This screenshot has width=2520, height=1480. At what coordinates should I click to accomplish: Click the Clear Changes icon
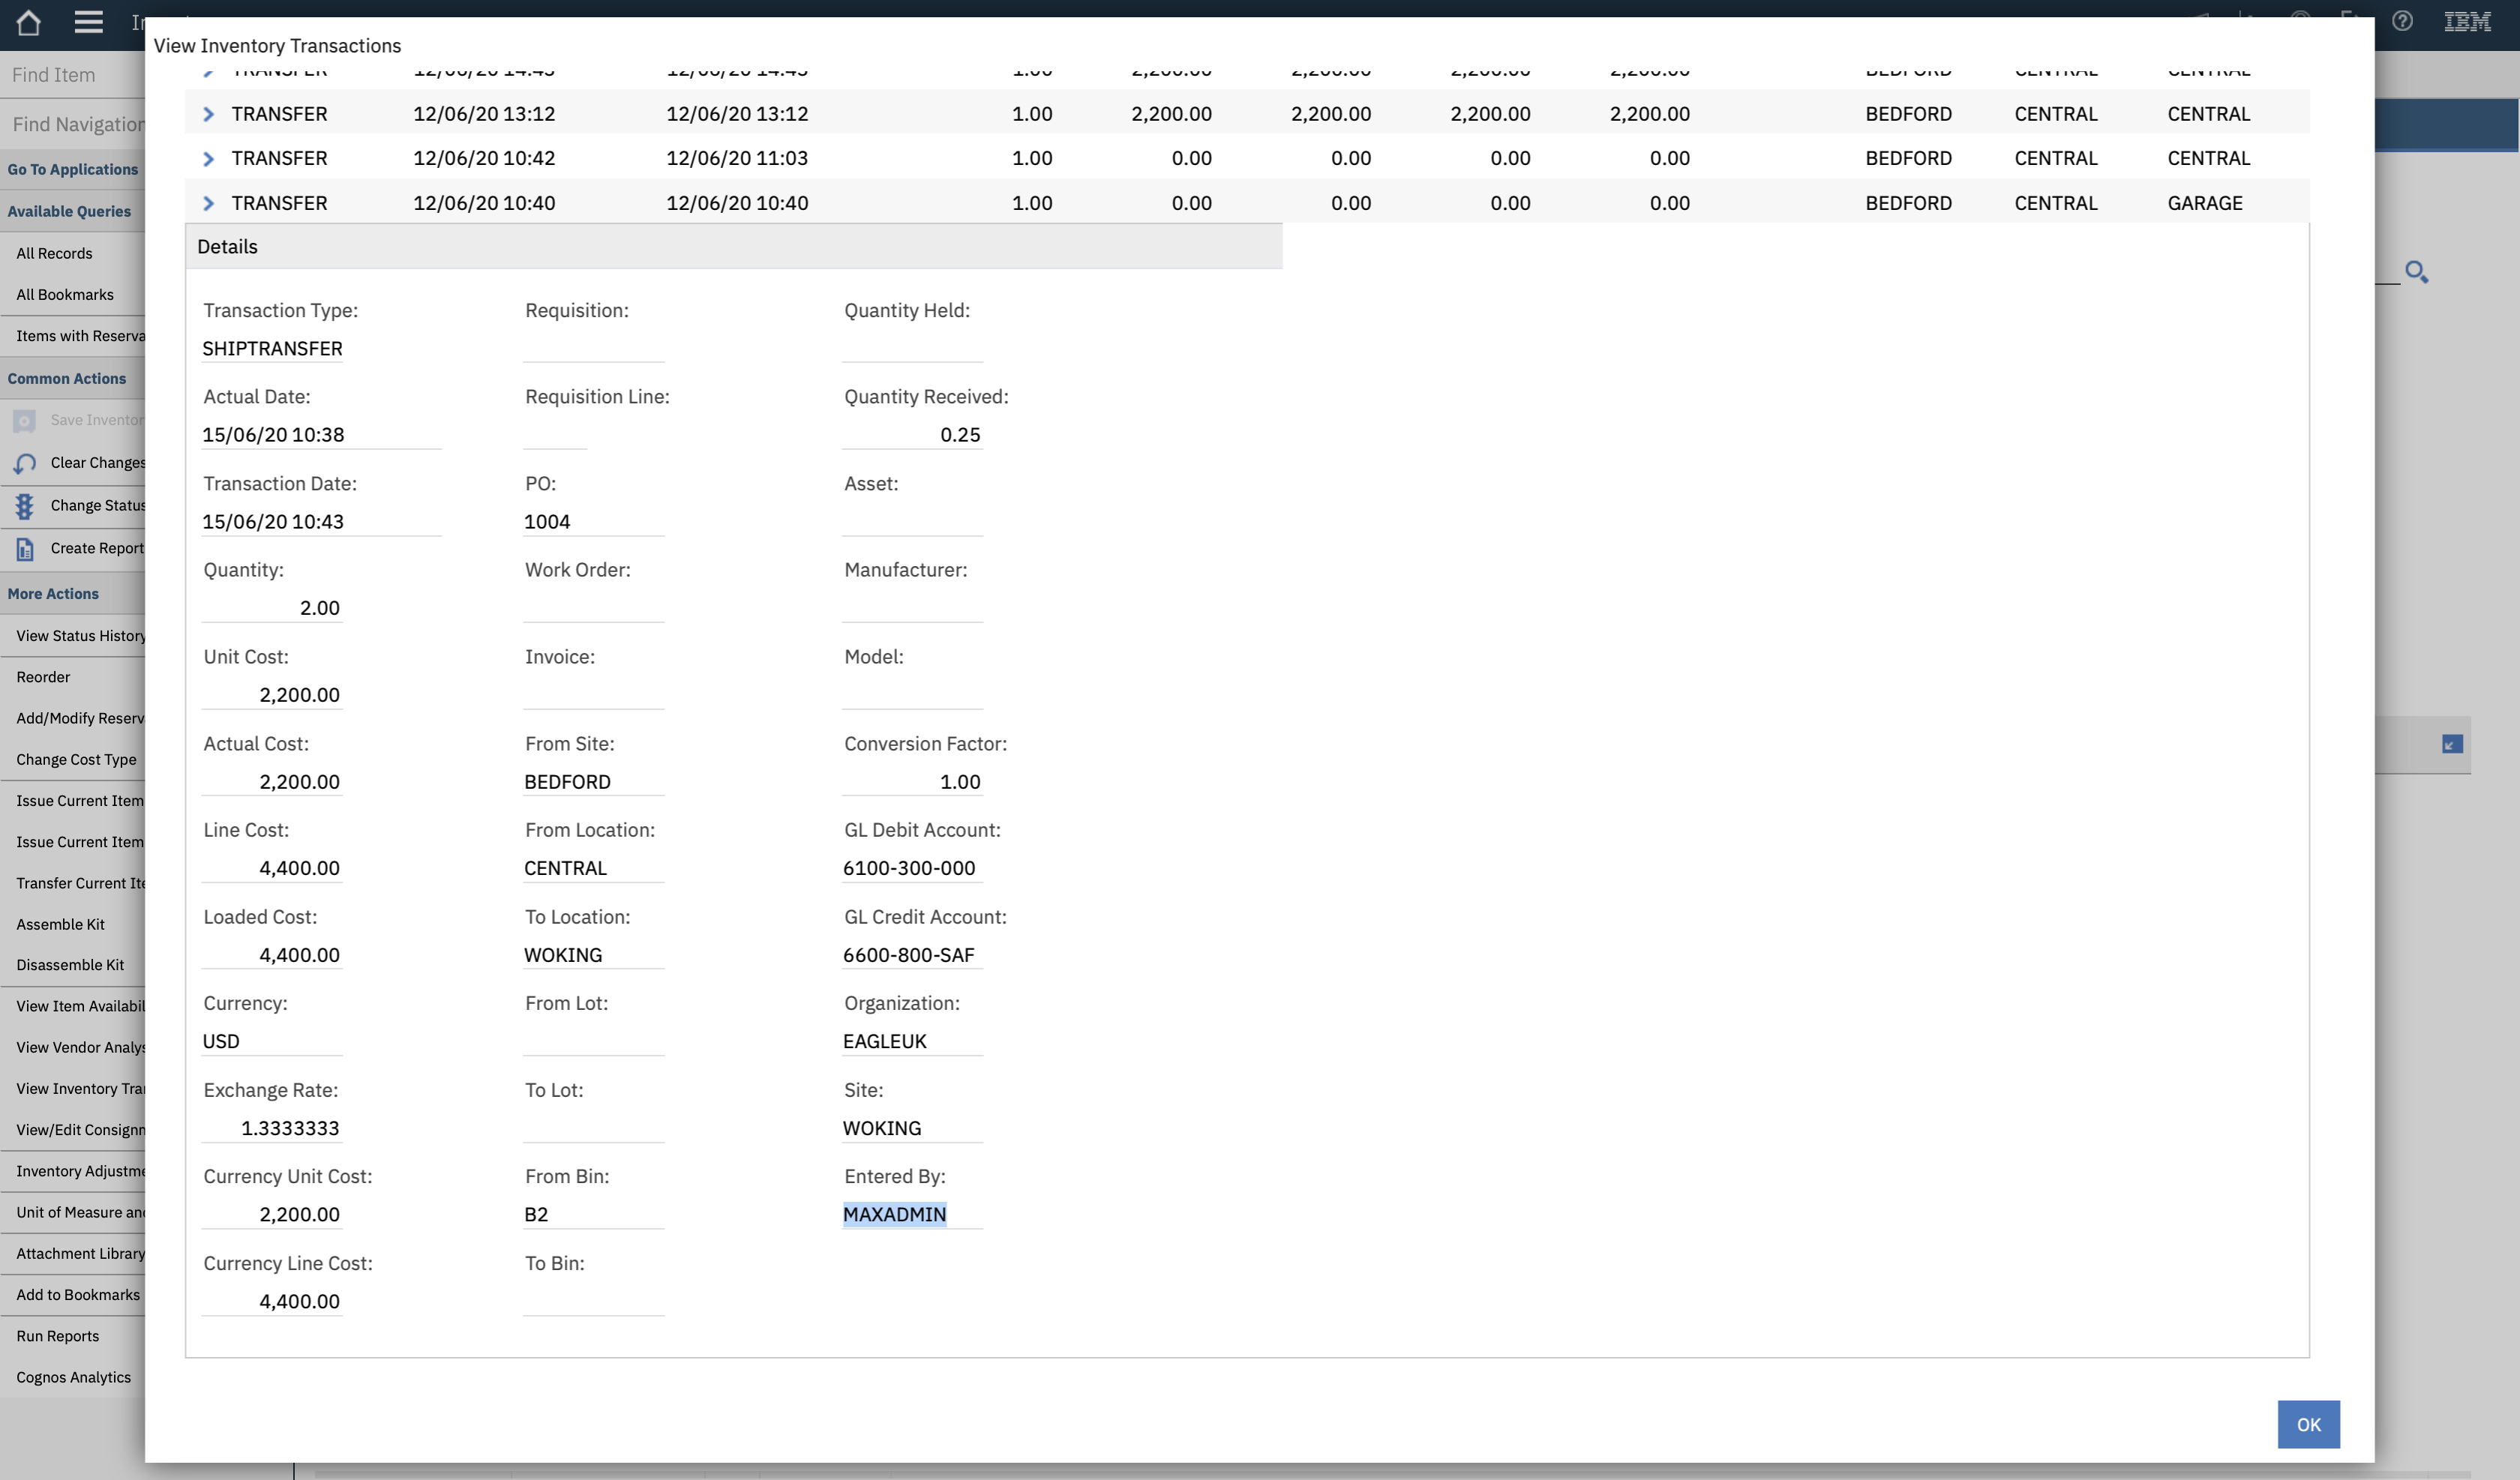[24, 463]
